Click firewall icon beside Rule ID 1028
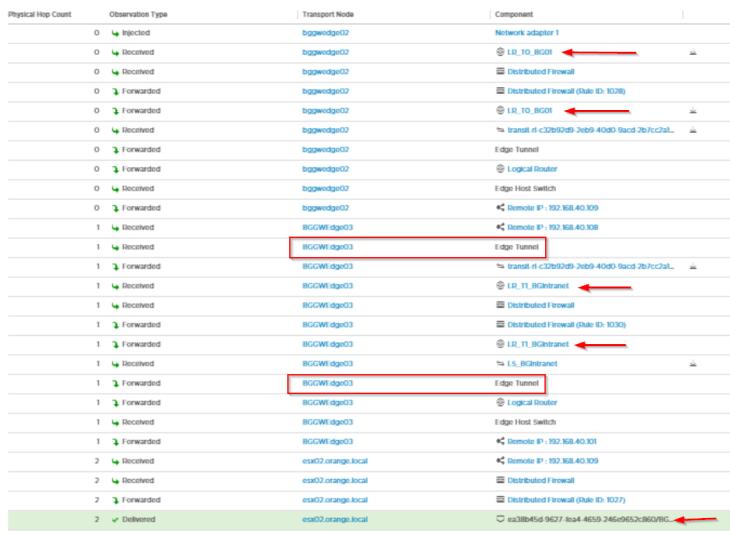The height and width of the screenshot is (534, 730). [500, 91]
